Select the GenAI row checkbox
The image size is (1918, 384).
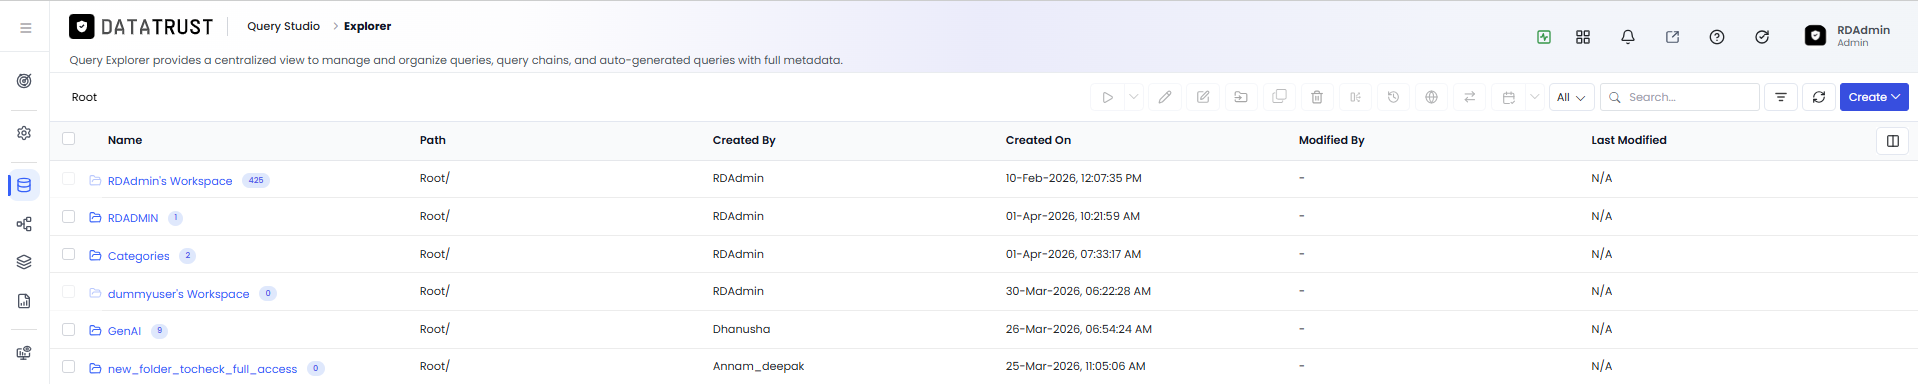click(69, 329)
